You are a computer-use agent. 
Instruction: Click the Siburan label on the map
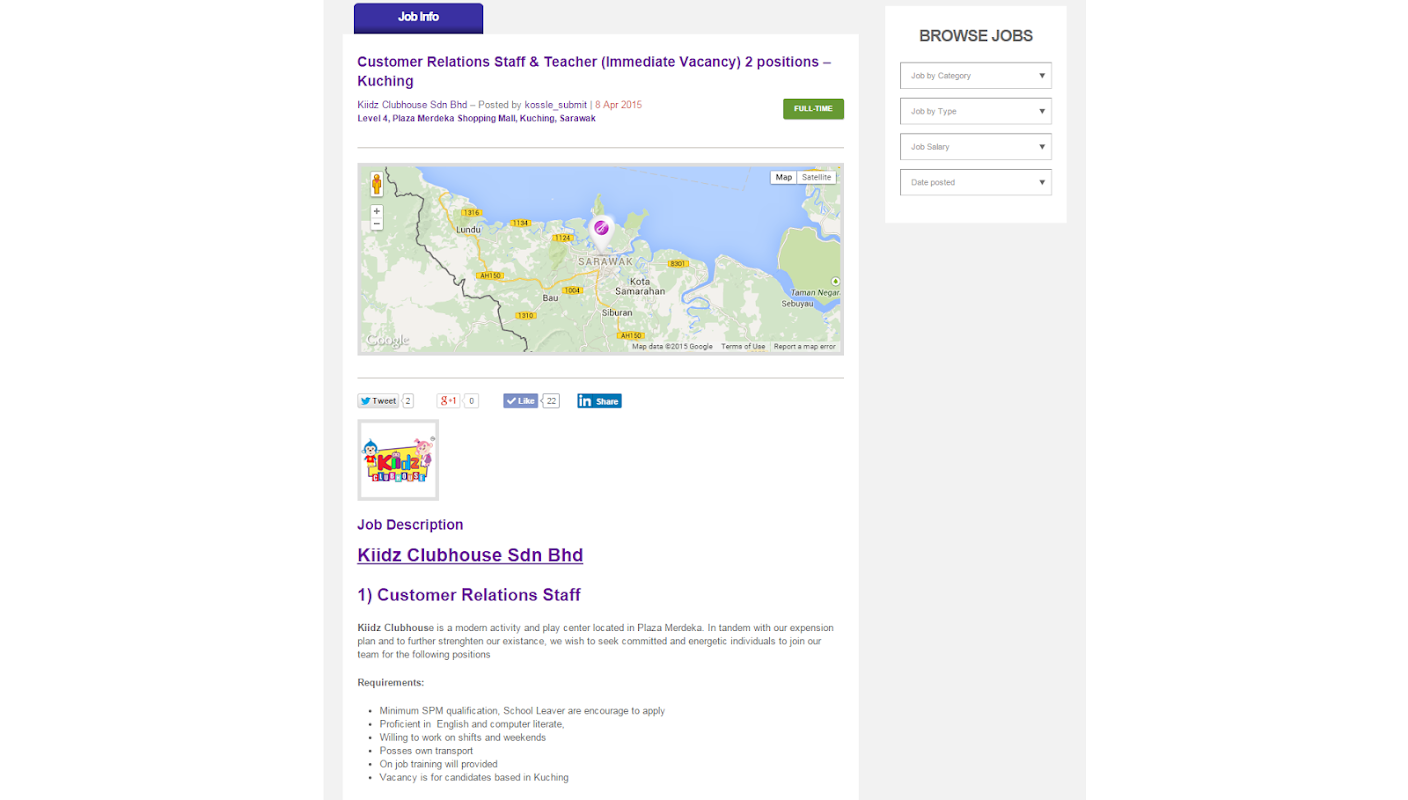617,312
